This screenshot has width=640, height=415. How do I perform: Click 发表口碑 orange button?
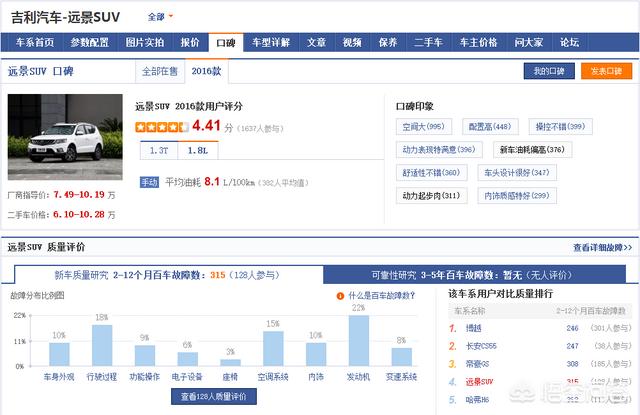(607, 71)
